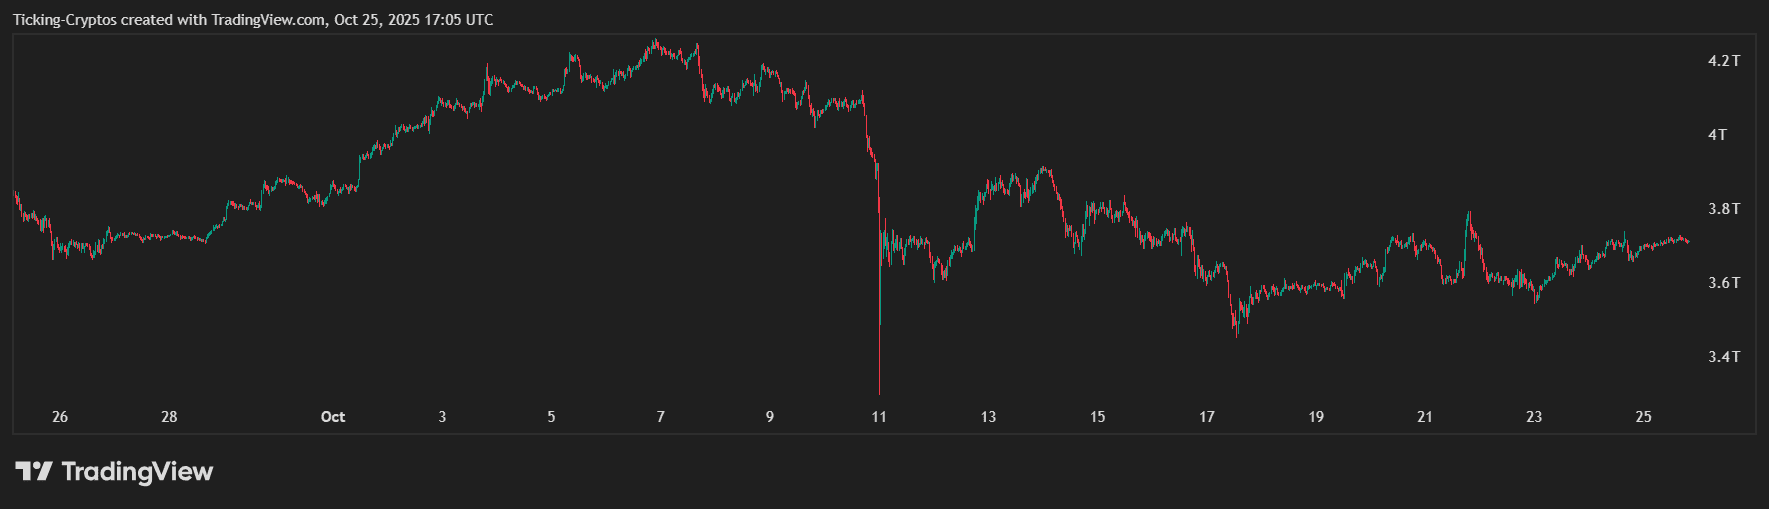Select the 4T price axis label
The image size is (1769, 509).
point(1717,135)
